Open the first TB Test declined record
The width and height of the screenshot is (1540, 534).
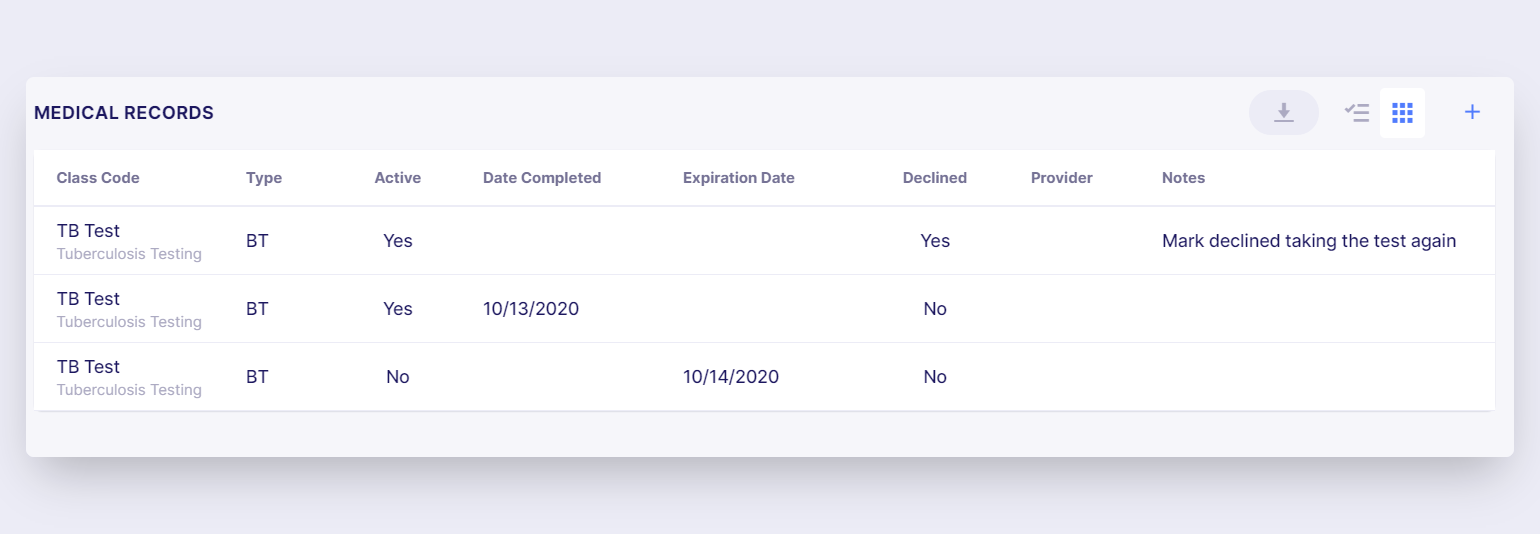[x=764, y=241]
